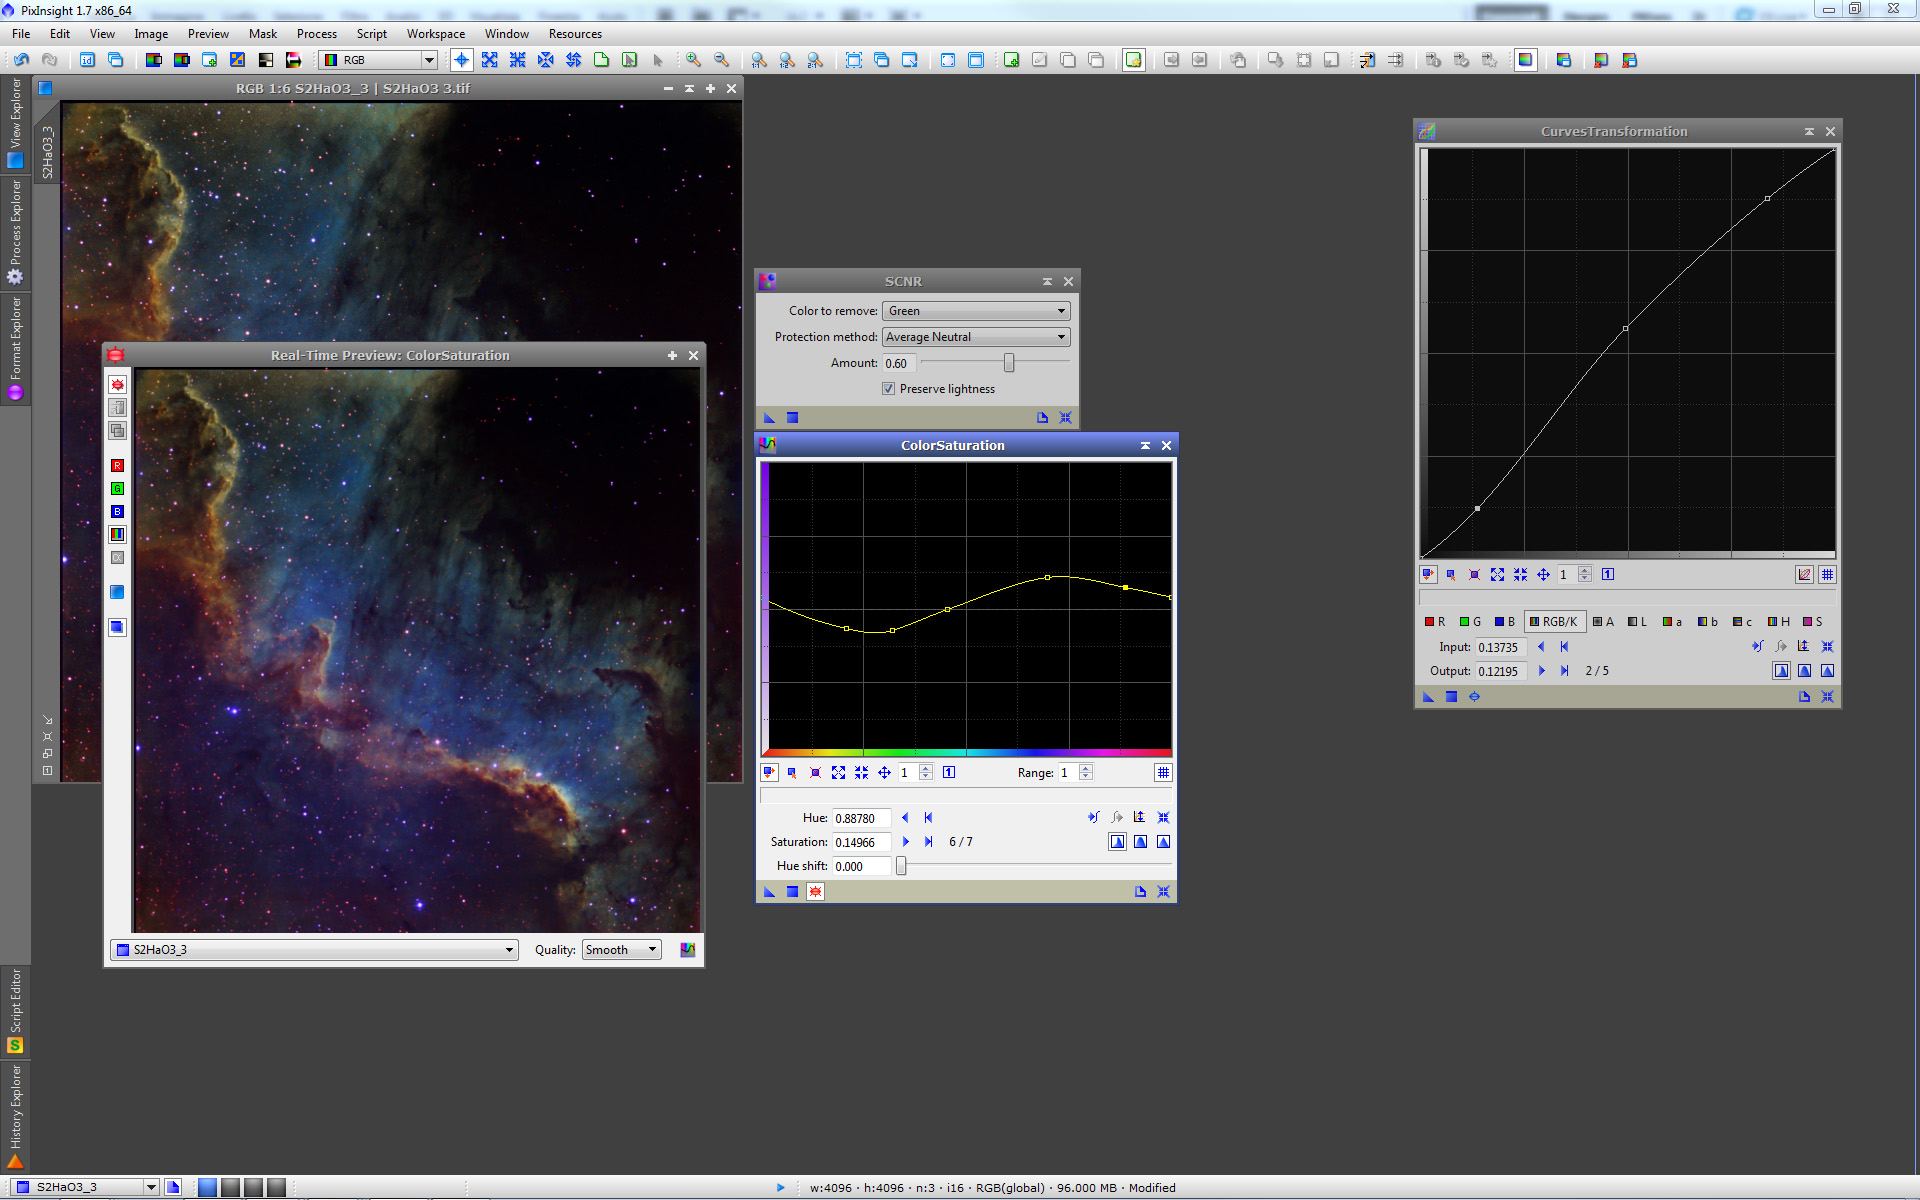Viewport: 1920px width, 1200px height.
Task: Open the History Explorer side tab
Action: point(15,1117)
